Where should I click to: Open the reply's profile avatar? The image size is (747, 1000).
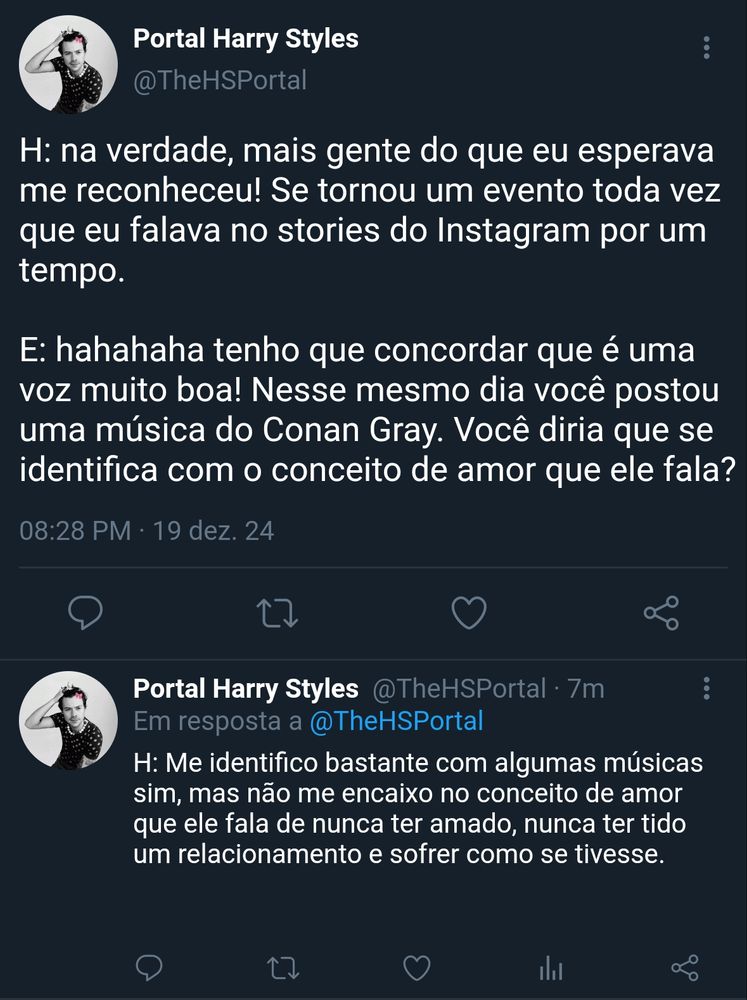tap(68, 721)
